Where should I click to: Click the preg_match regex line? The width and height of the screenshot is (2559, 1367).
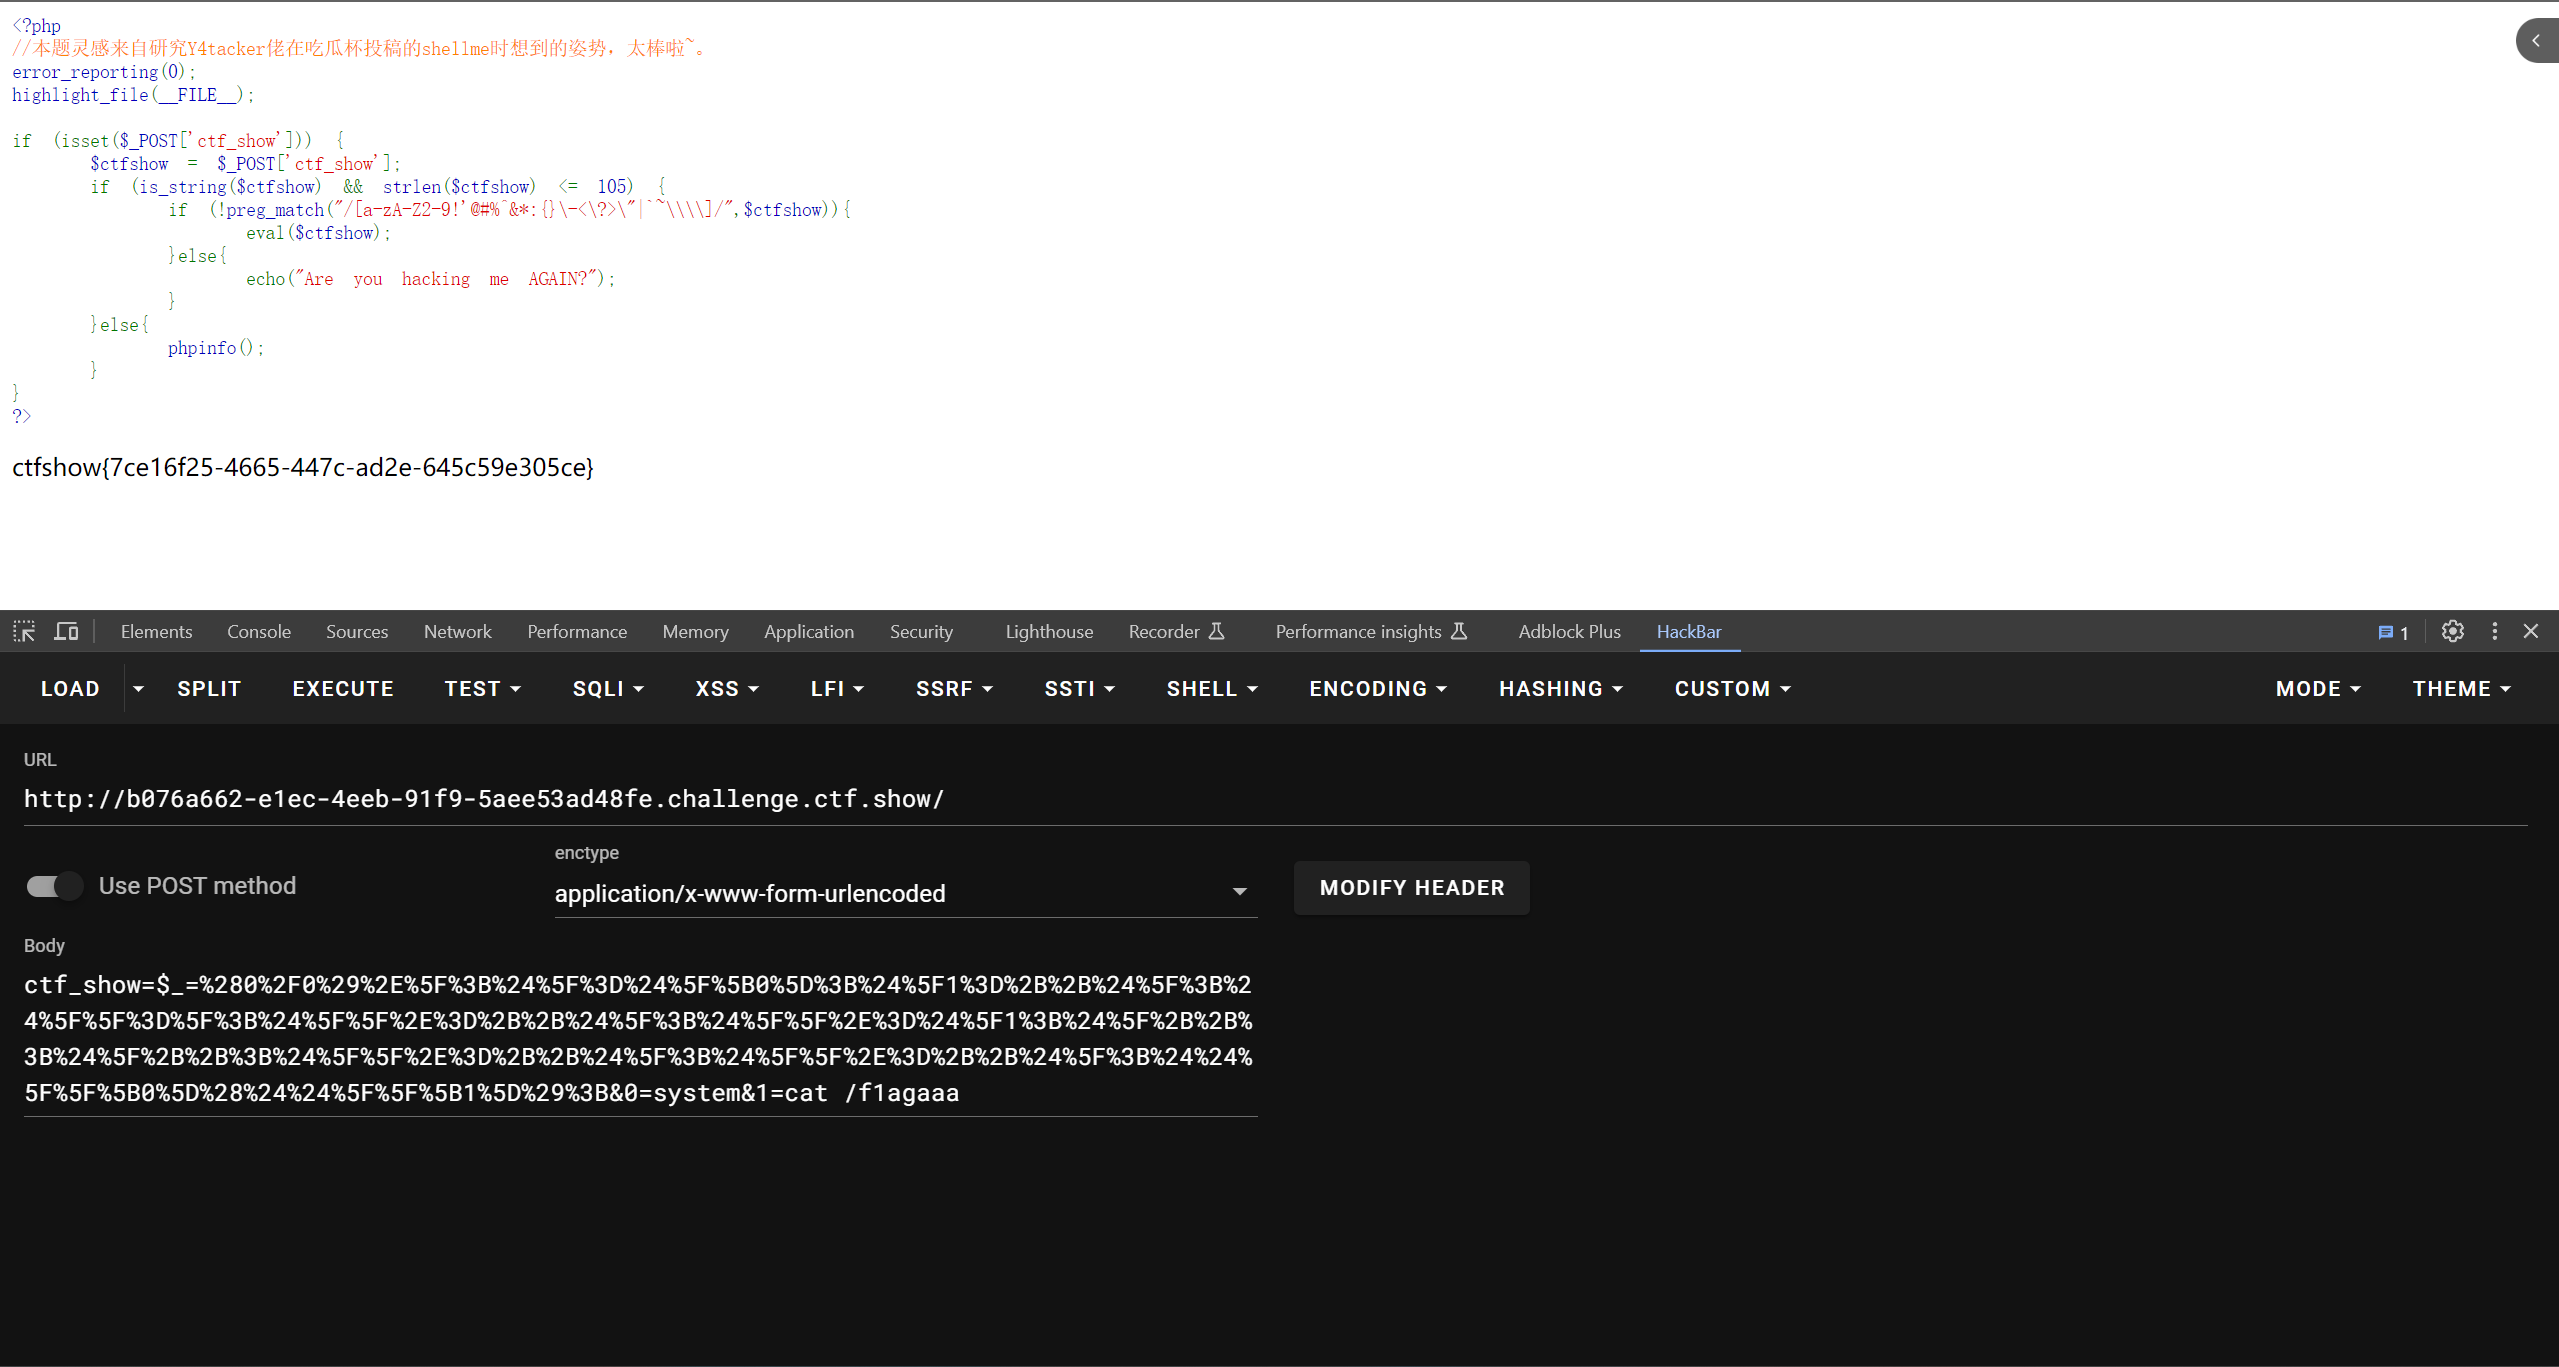click(510, 210)
